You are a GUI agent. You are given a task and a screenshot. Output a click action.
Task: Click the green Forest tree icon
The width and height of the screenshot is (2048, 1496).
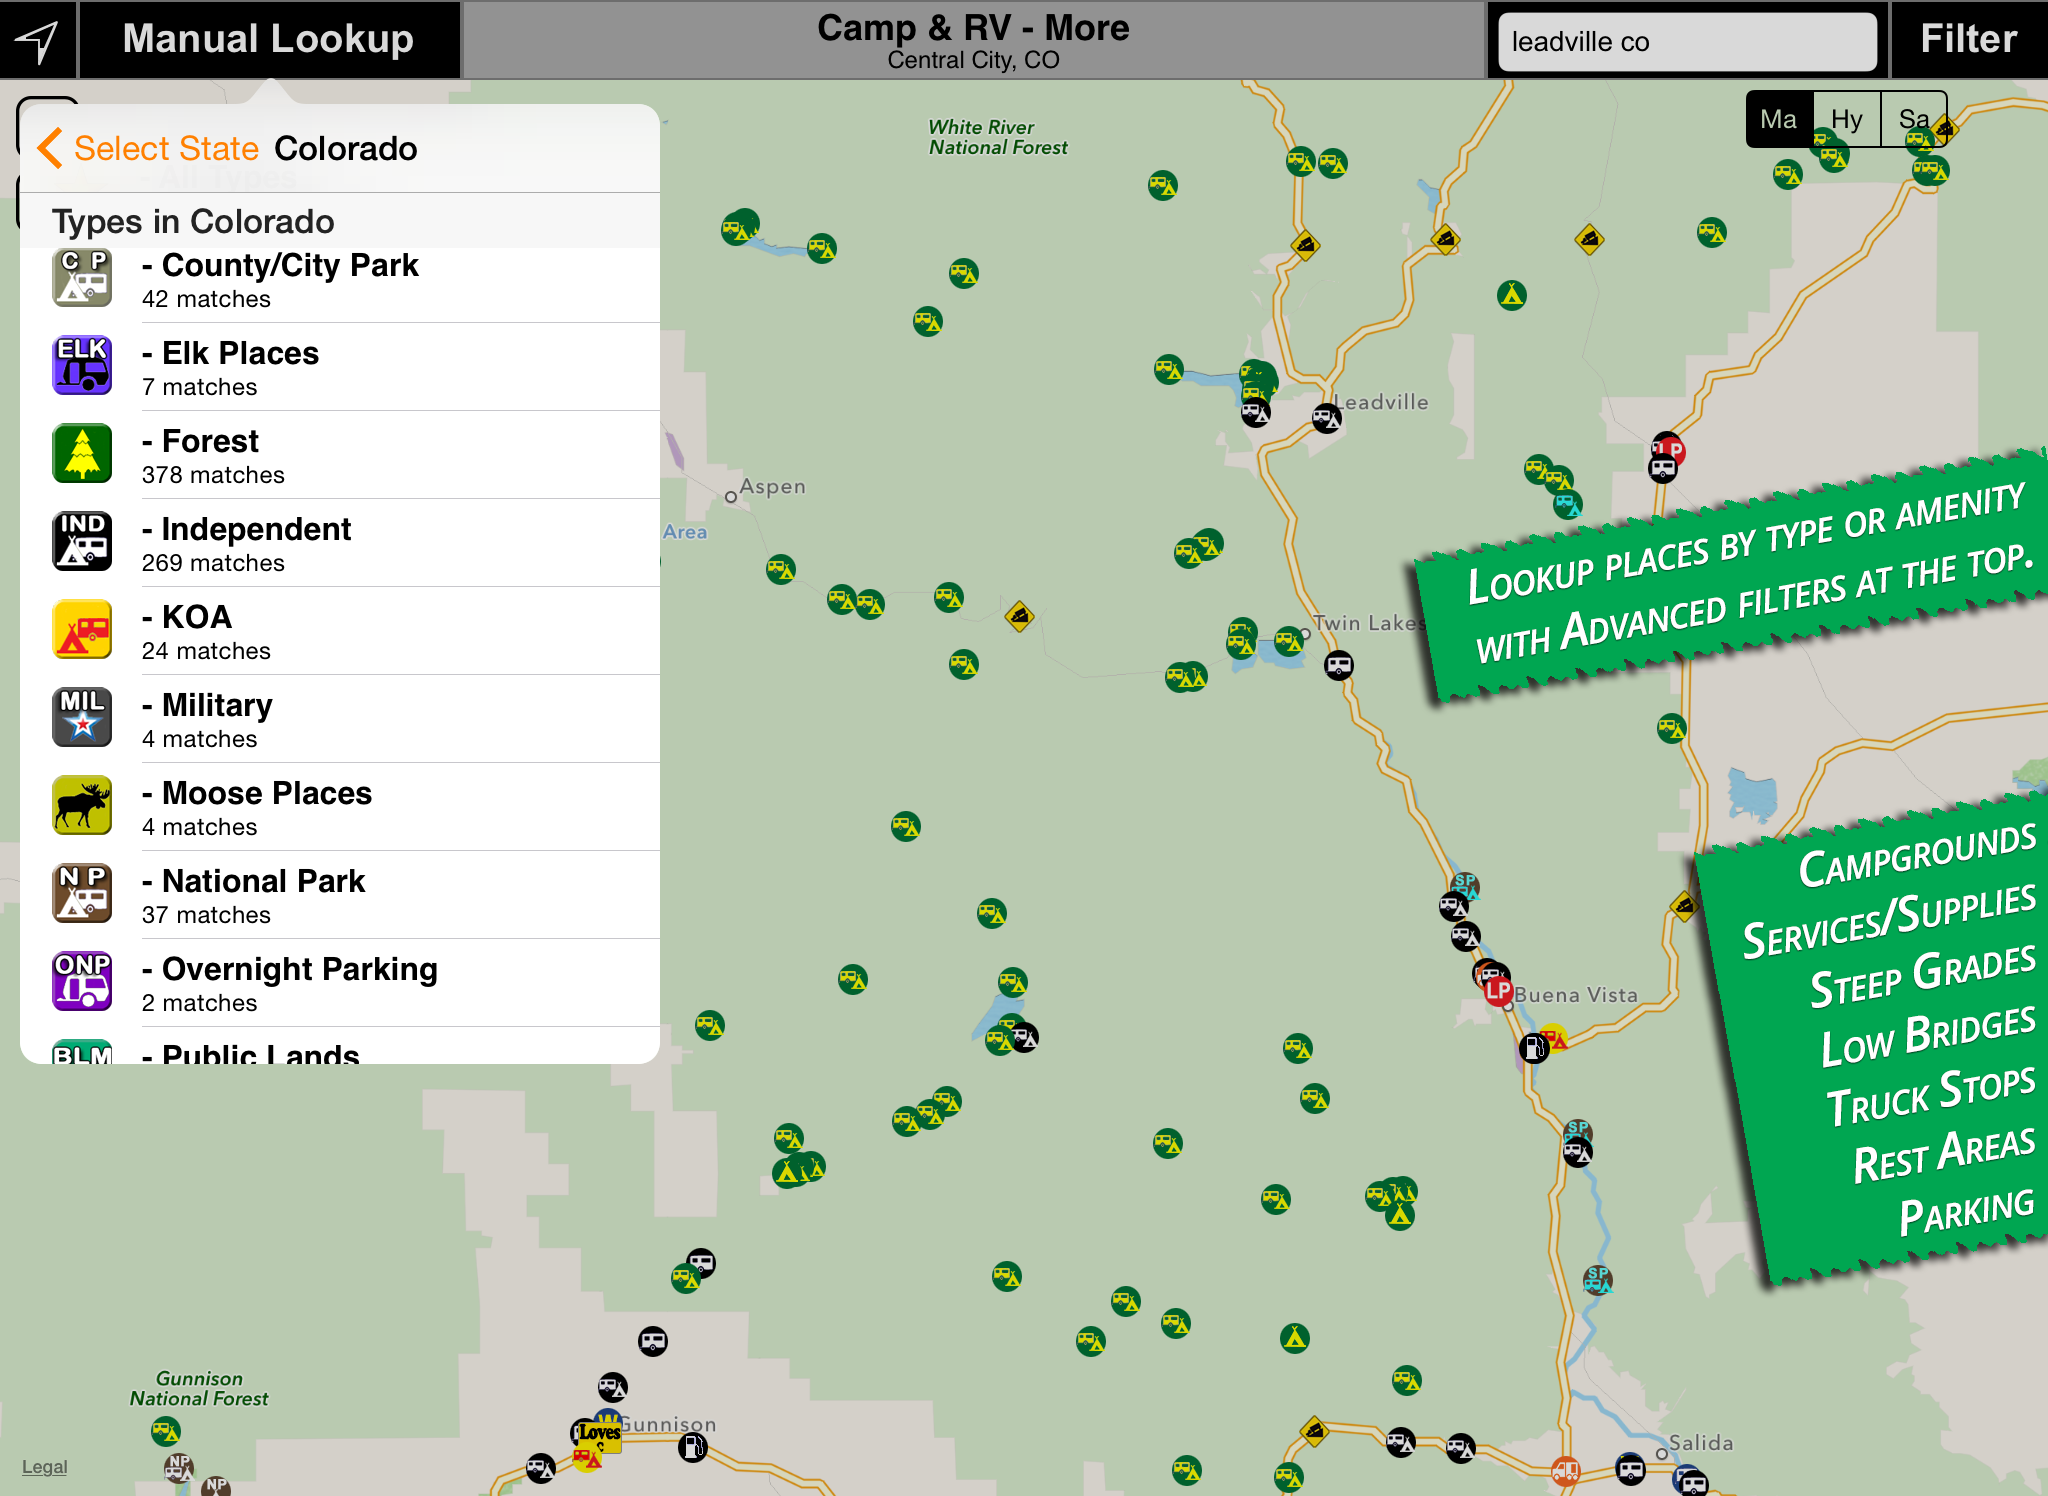pyautogui.click(x=82, y=454)
